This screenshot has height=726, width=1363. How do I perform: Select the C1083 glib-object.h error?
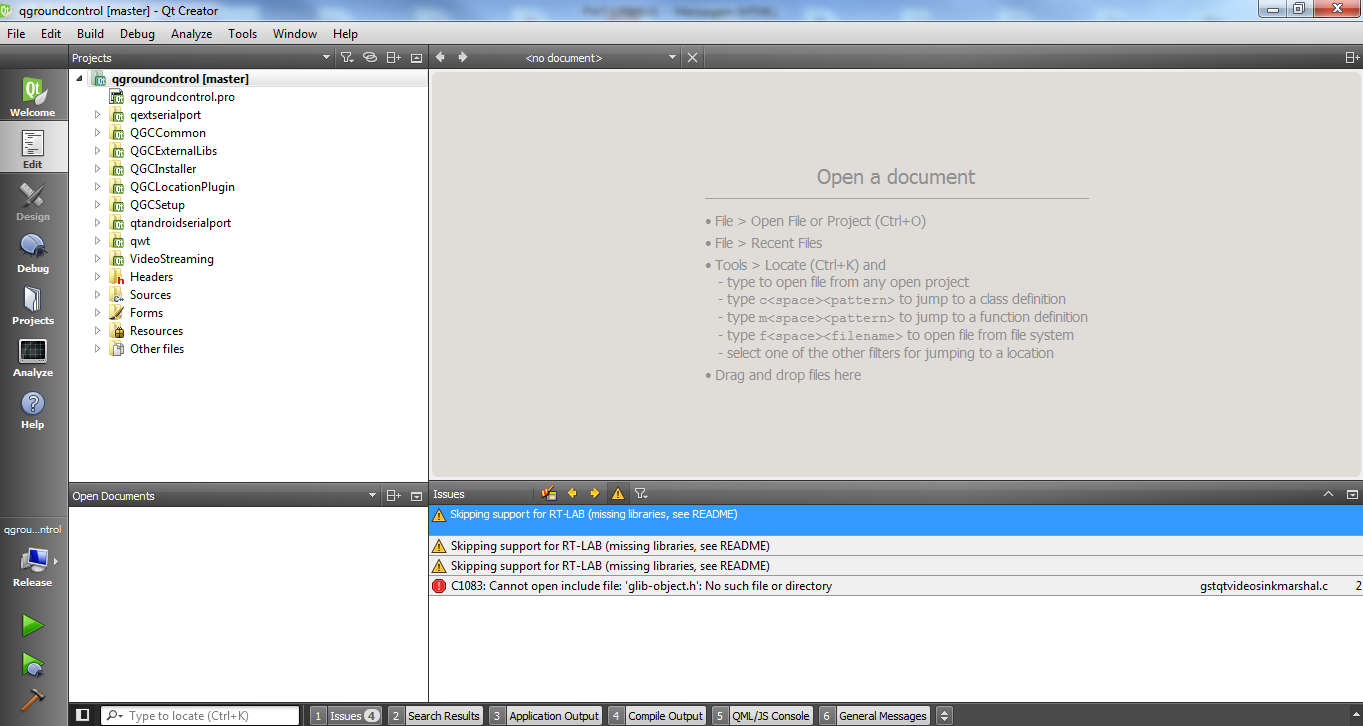pos(895,586)
